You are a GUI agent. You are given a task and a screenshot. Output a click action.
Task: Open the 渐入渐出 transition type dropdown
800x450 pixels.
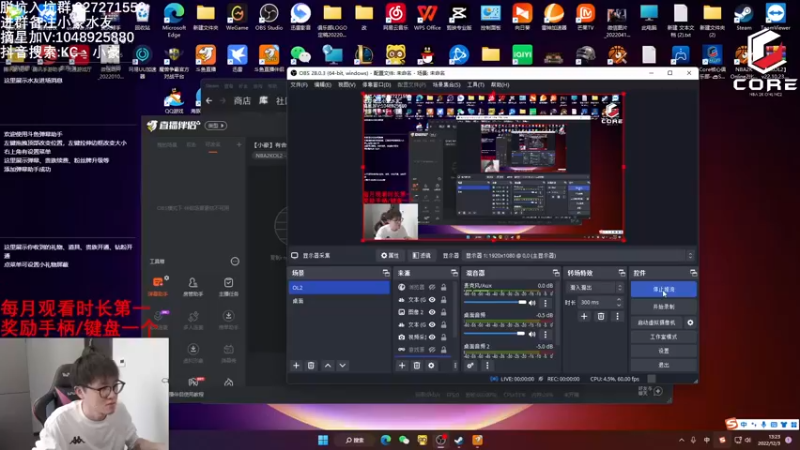coord(594,288)
